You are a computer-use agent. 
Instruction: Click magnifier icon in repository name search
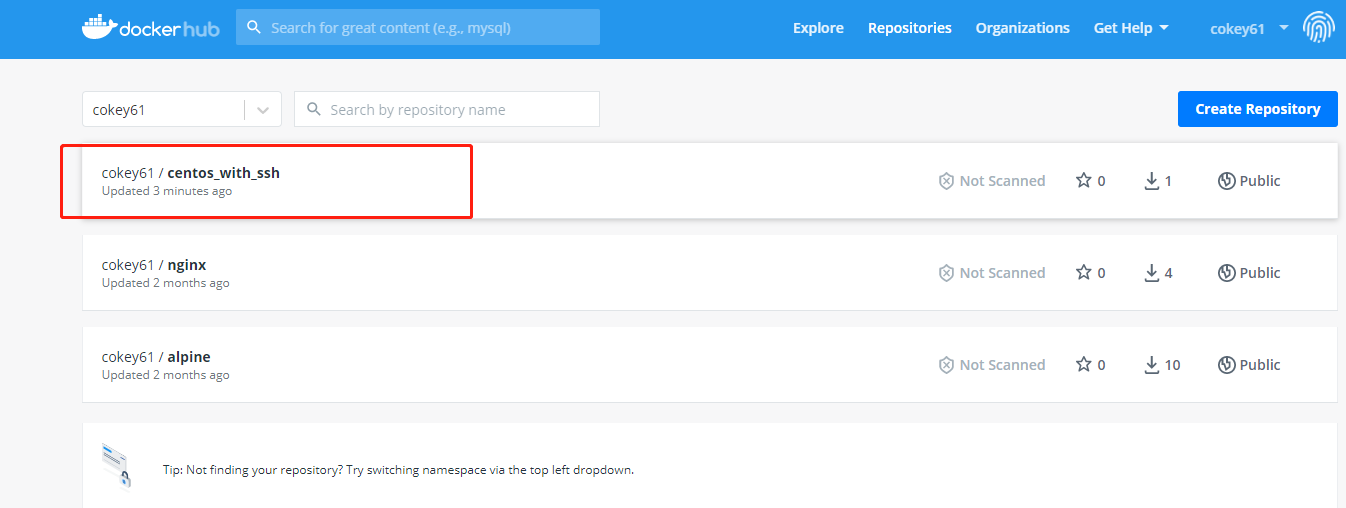coord(314,109)
